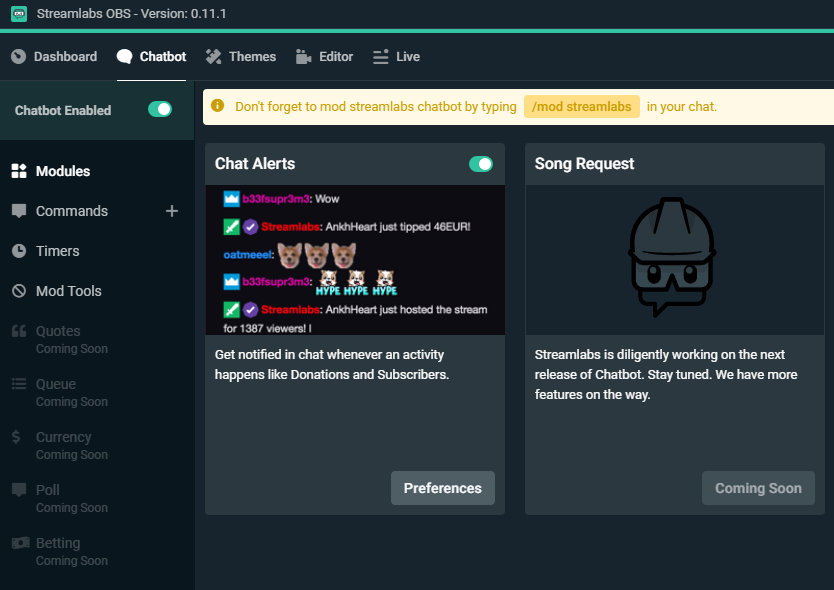Click the Quotes quotation mark icon

(19, 331)
